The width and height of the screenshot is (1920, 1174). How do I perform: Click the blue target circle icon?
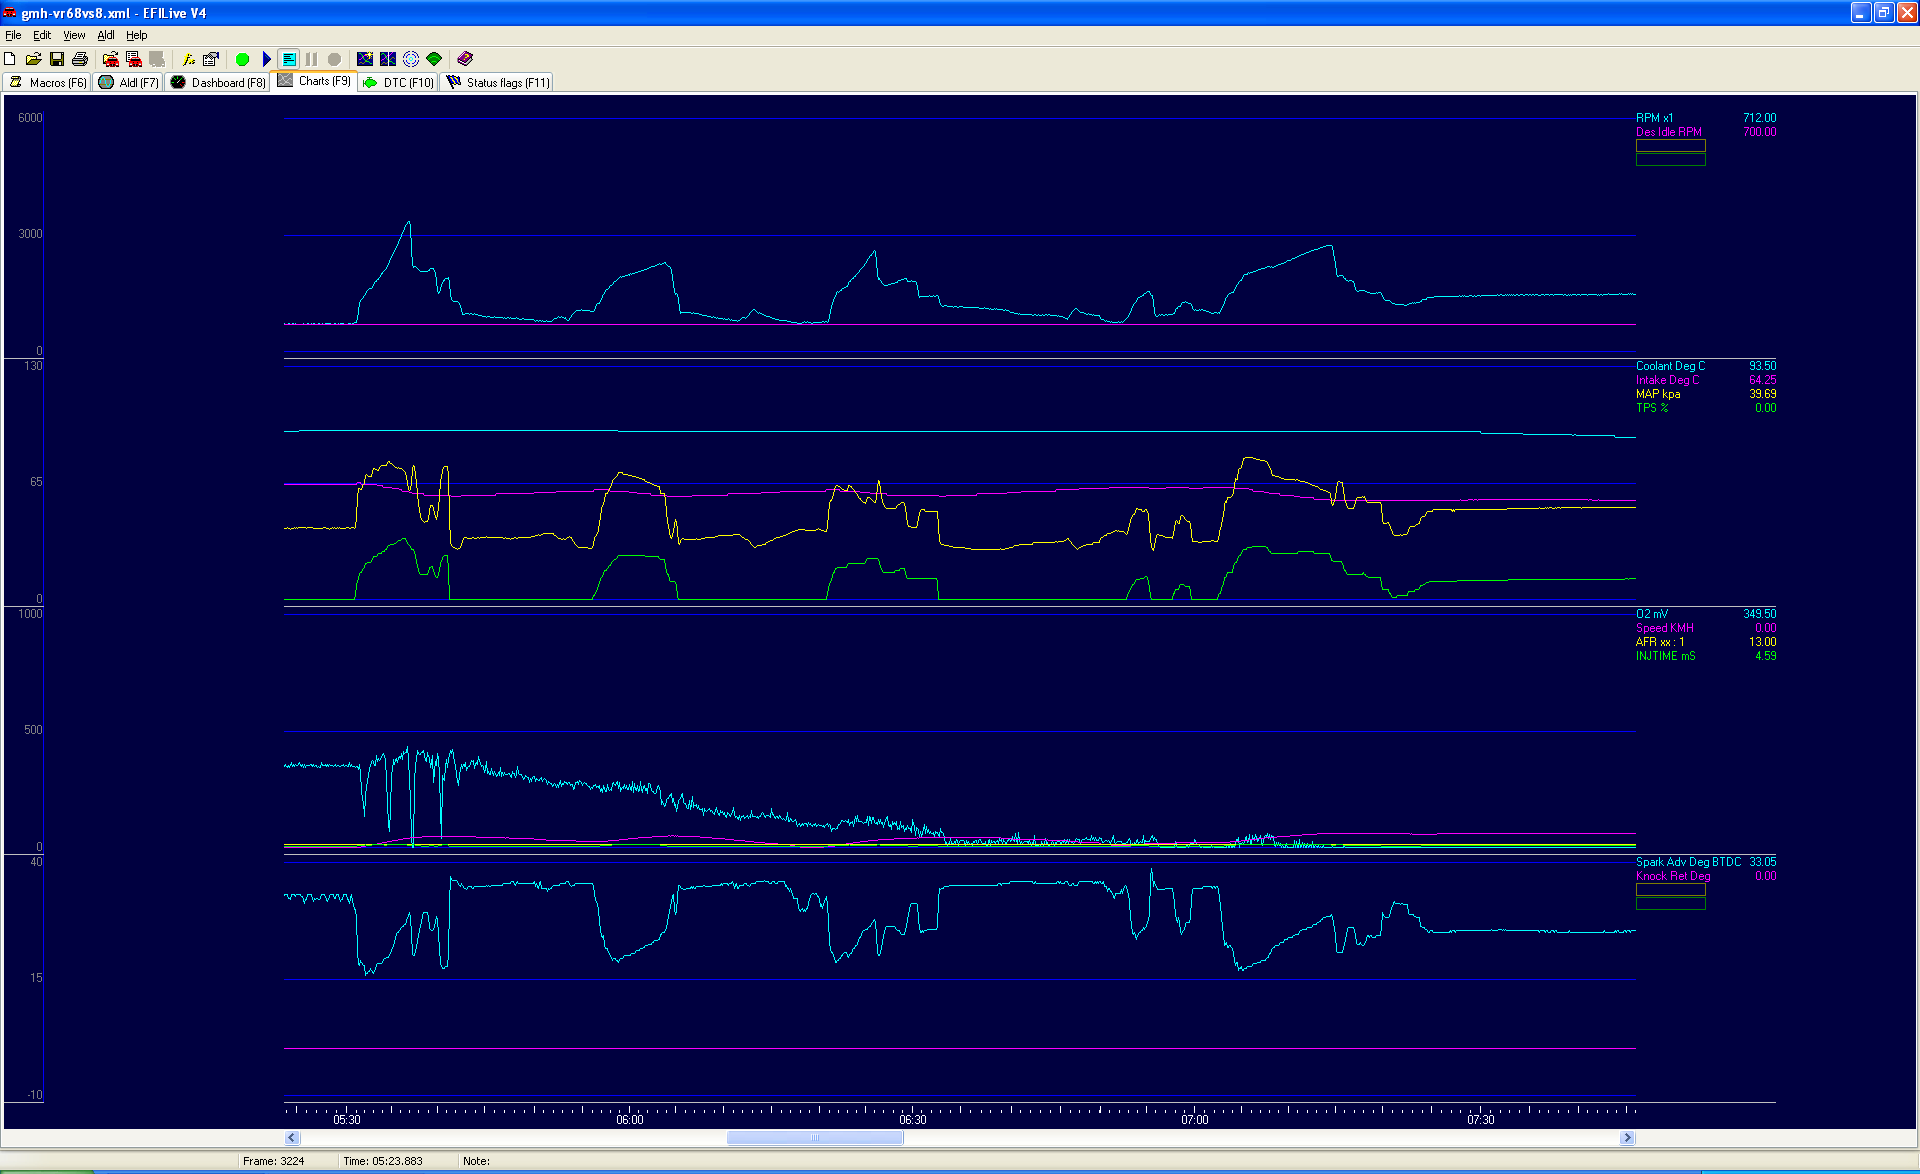[411, 59]
